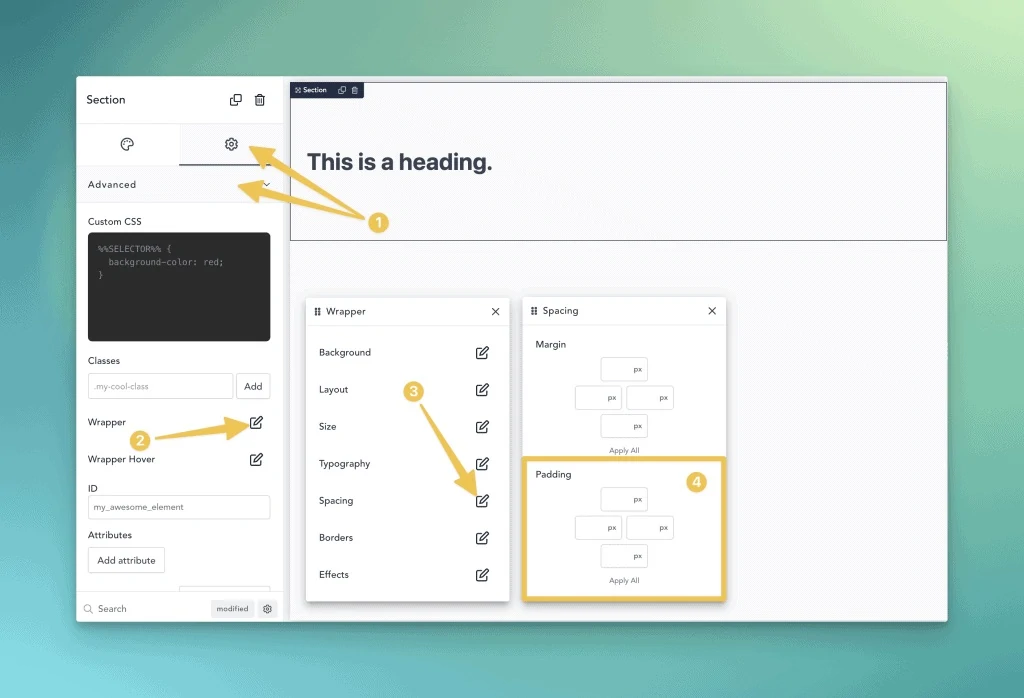Click the duplicate Section icon in panel header

[236, 100]
